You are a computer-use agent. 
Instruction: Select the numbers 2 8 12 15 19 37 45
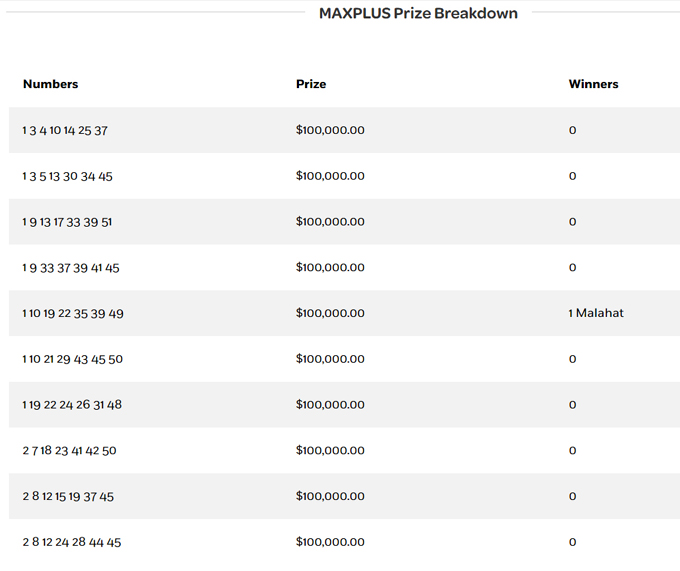pyautogui.click(x=68, y=497)
